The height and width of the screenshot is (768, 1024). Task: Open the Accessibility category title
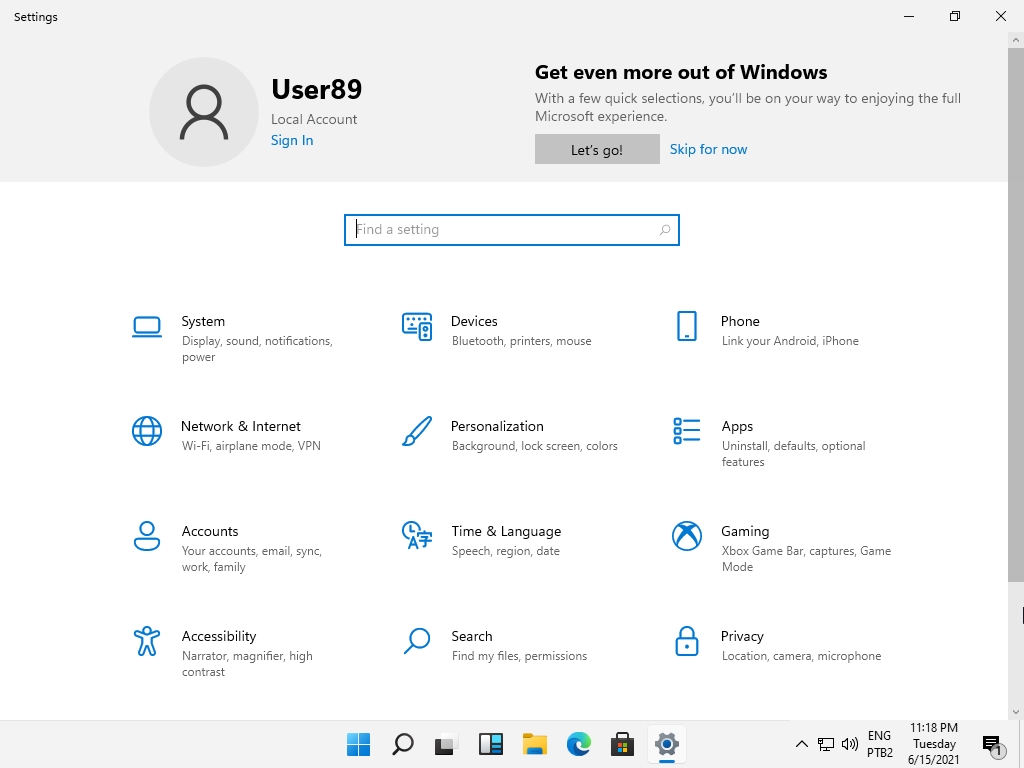[x=219, y=636]
